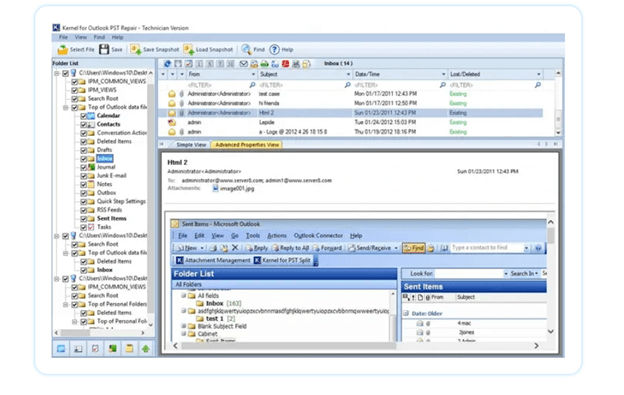Switch to the Simple View tab
The width and height of the screenshot is (624, 395).
point(191,145)
